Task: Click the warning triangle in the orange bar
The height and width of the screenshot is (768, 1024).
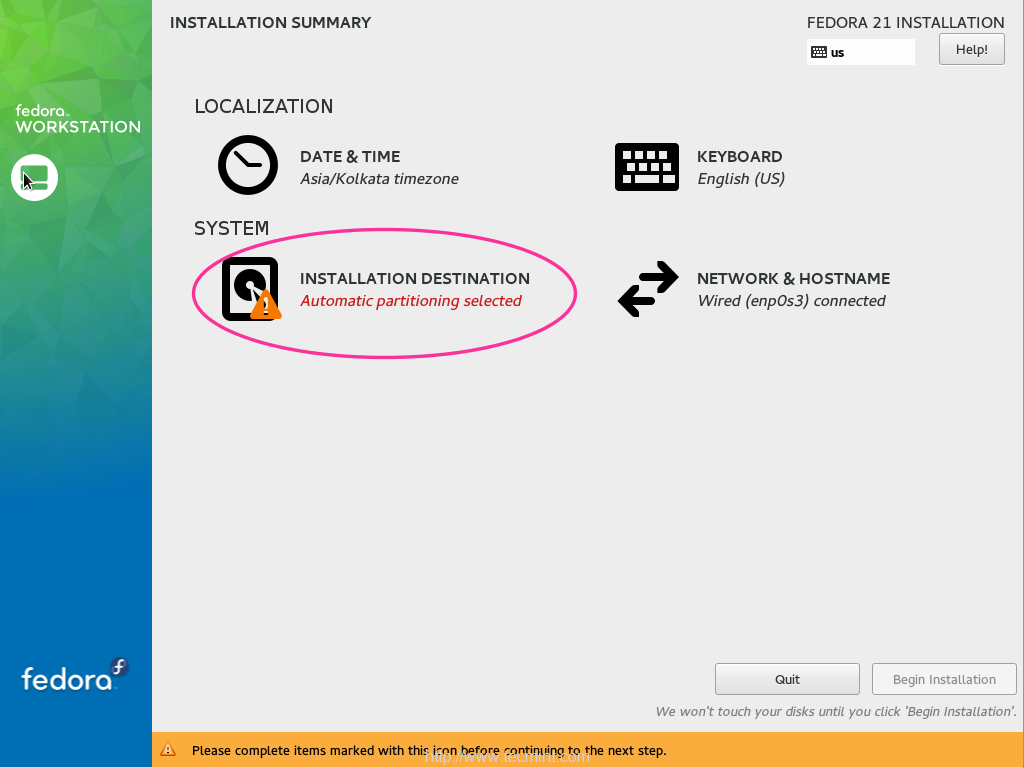Action: click(168, 749)
